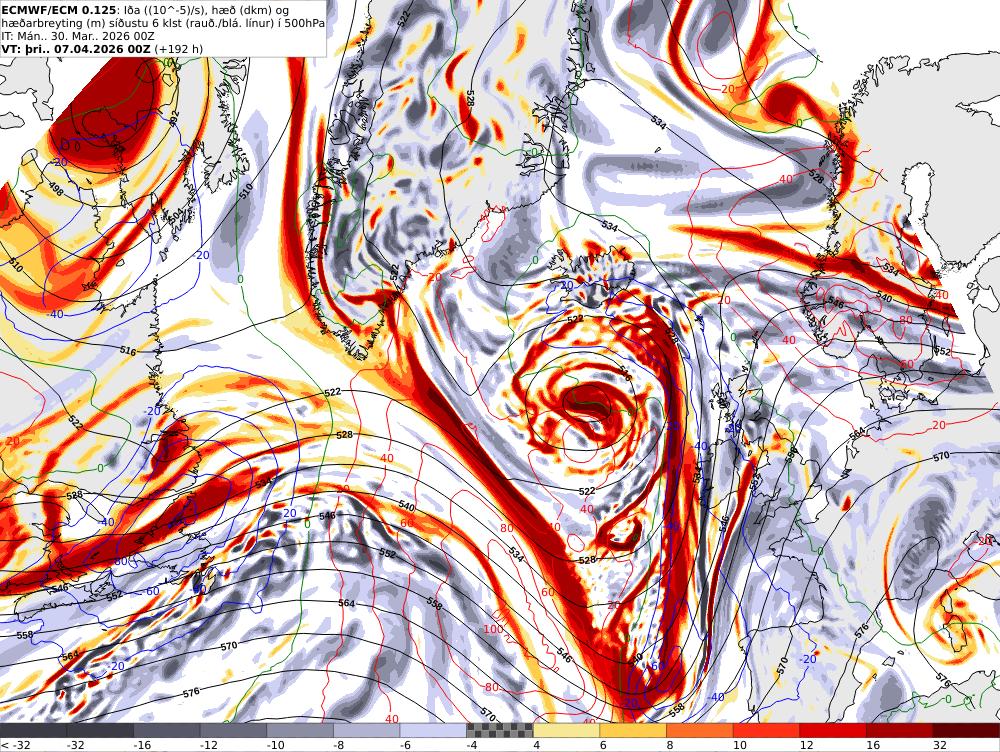Pick the pale yellow 4 to 6 legend segment

tap(566, 731)
